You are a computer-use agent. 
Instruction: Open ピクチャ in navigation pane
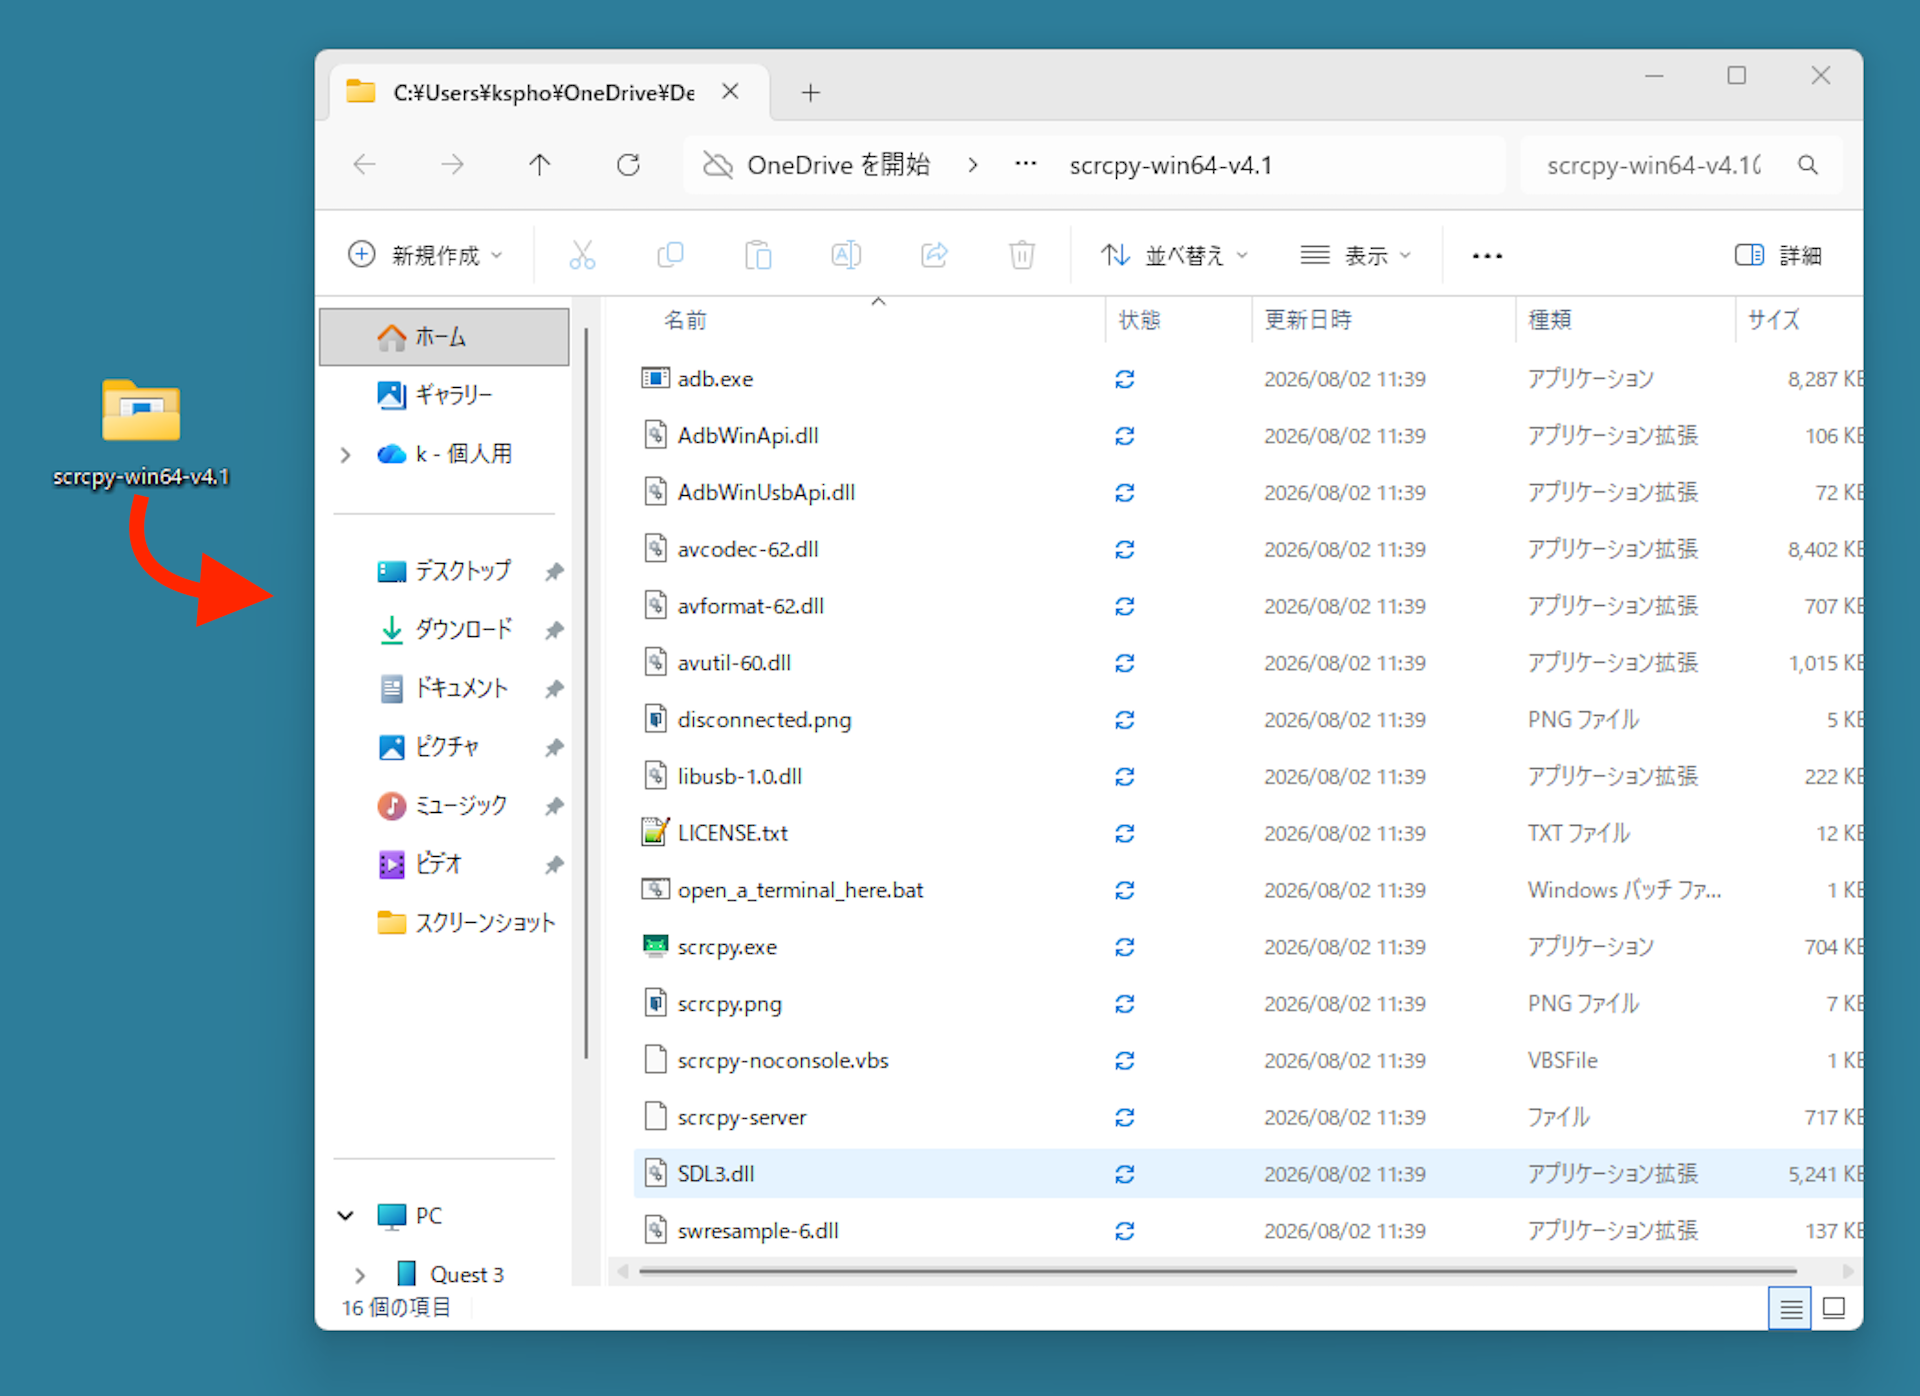445,747
